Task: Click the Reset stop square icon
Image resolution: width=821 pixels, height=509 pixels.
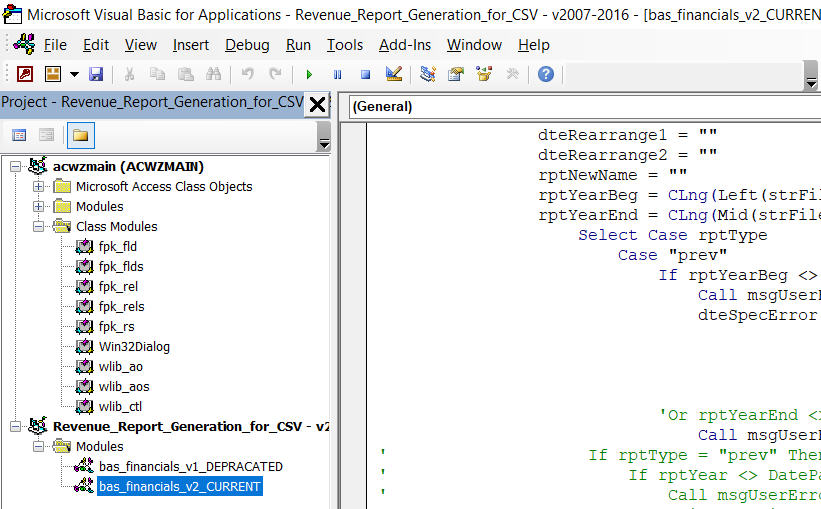Action: point(365,74)
